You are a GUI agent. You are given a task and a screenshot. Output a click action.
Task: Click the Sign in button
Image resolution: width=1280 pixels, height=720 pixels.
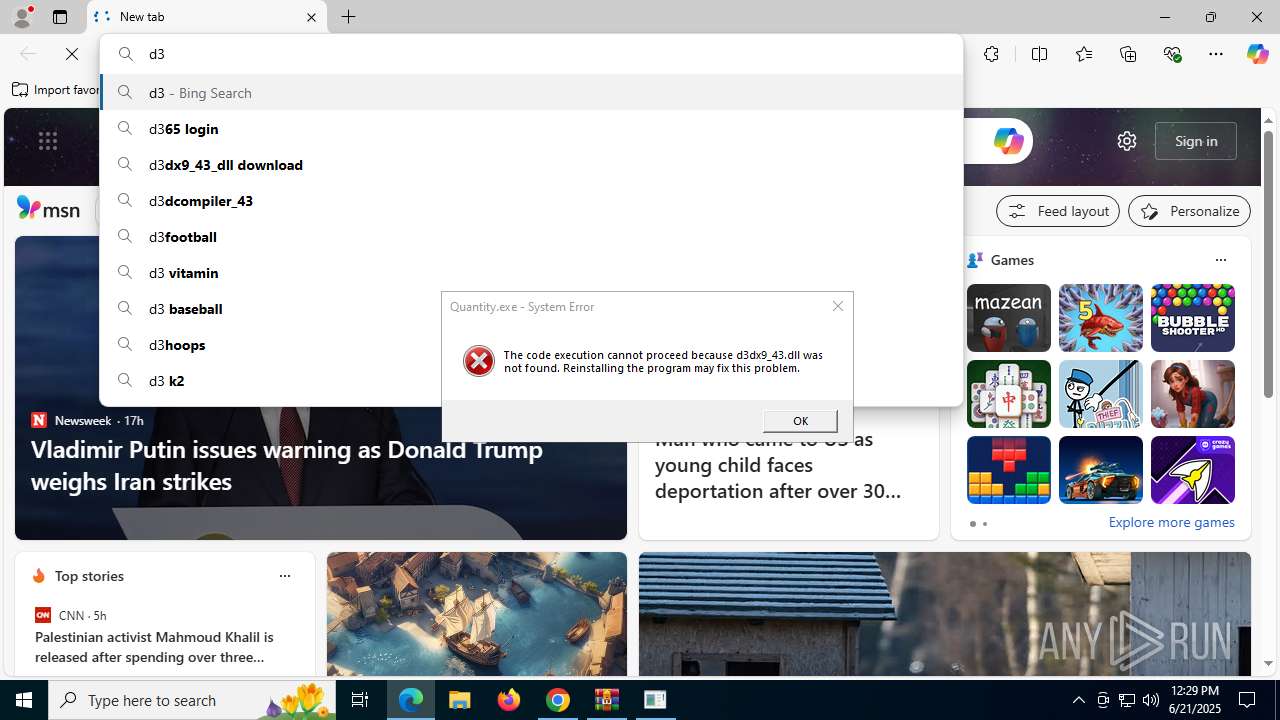(1196, 141)
